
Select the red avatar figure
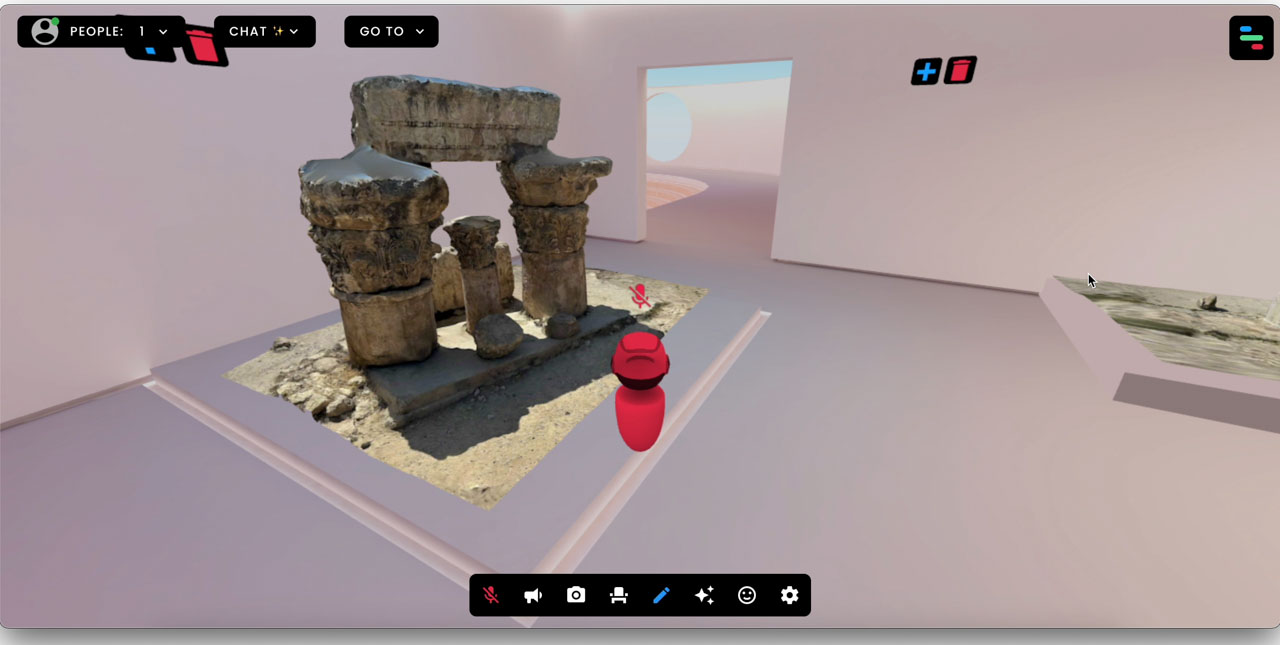pyautogui.click(x=640, y=391)
